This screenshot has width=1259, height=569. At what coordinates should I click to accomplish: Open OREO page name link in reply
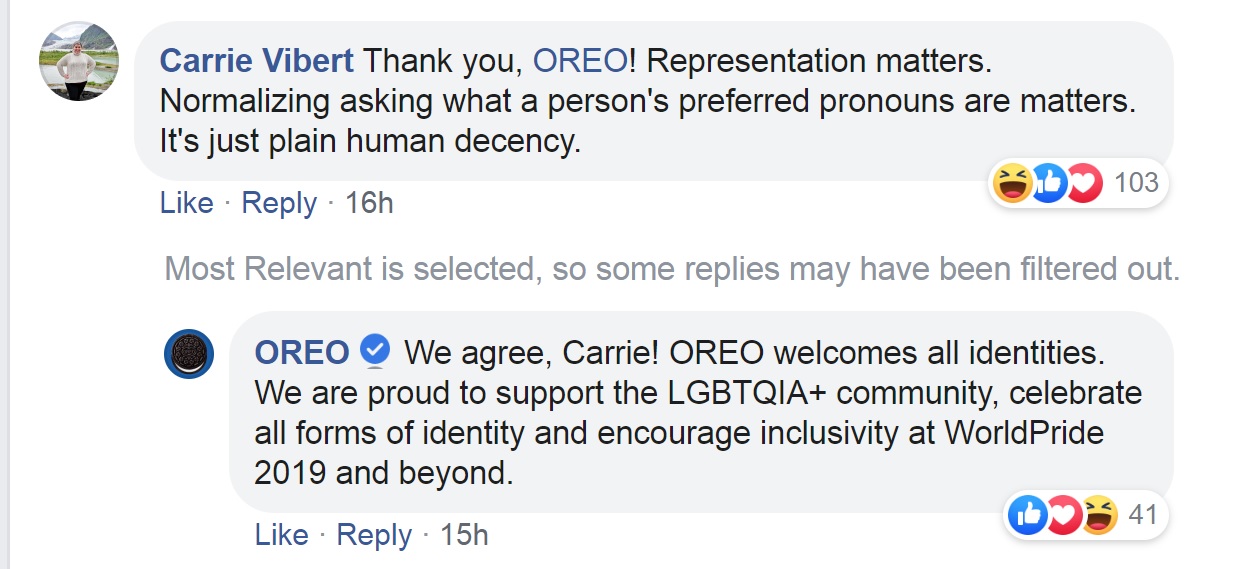(302, 352)
